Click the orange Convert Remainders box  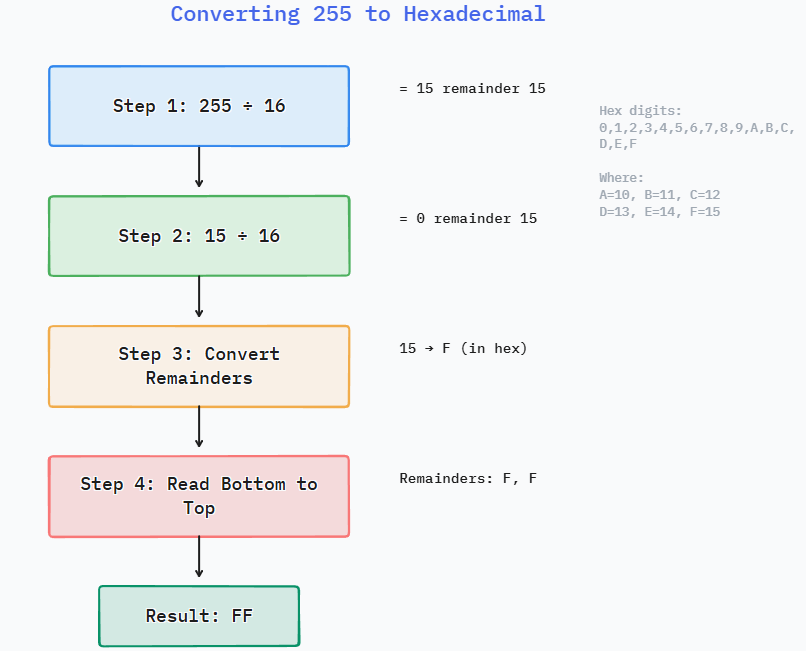click(199, 366)
